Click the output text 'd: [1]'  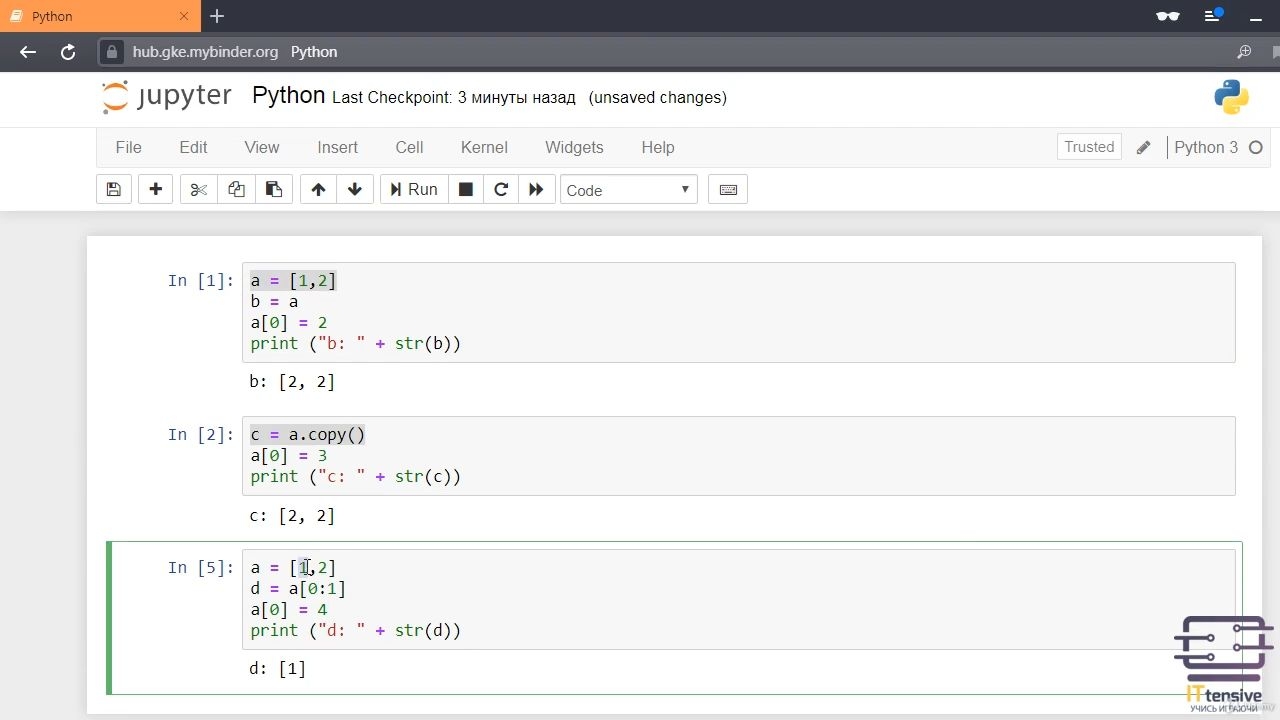pyautogui.click(x=278, y=669)
